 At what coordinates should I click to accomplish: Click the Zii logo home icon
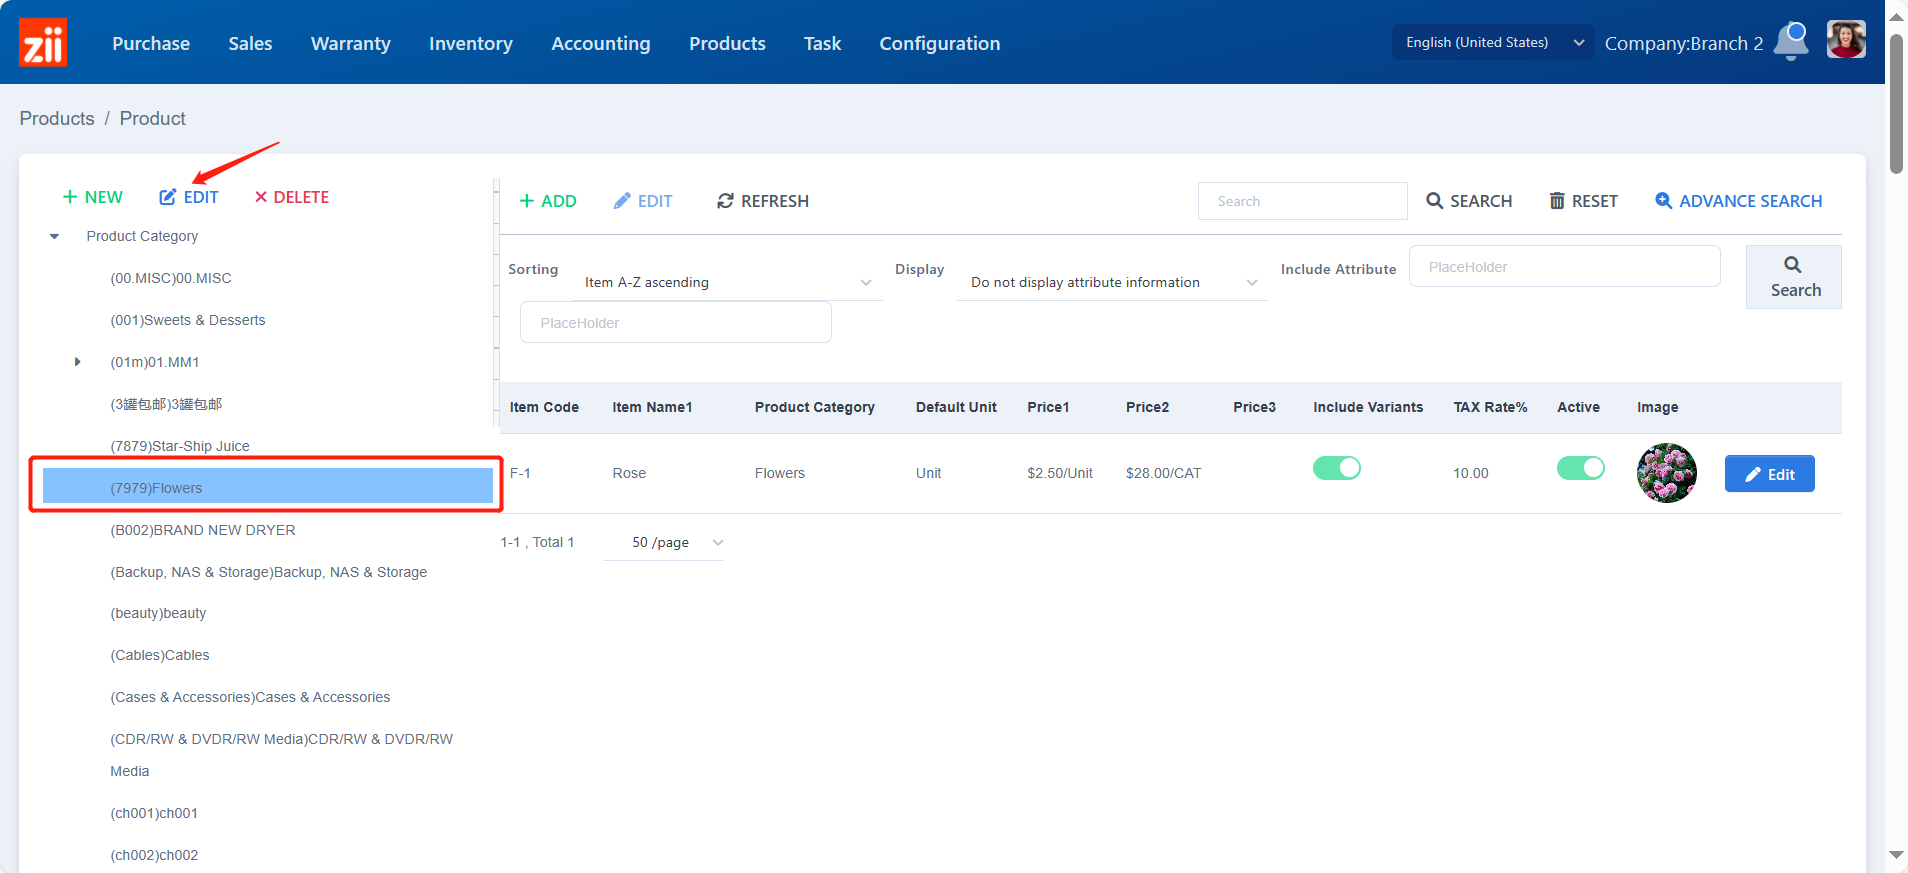(43, 43)
